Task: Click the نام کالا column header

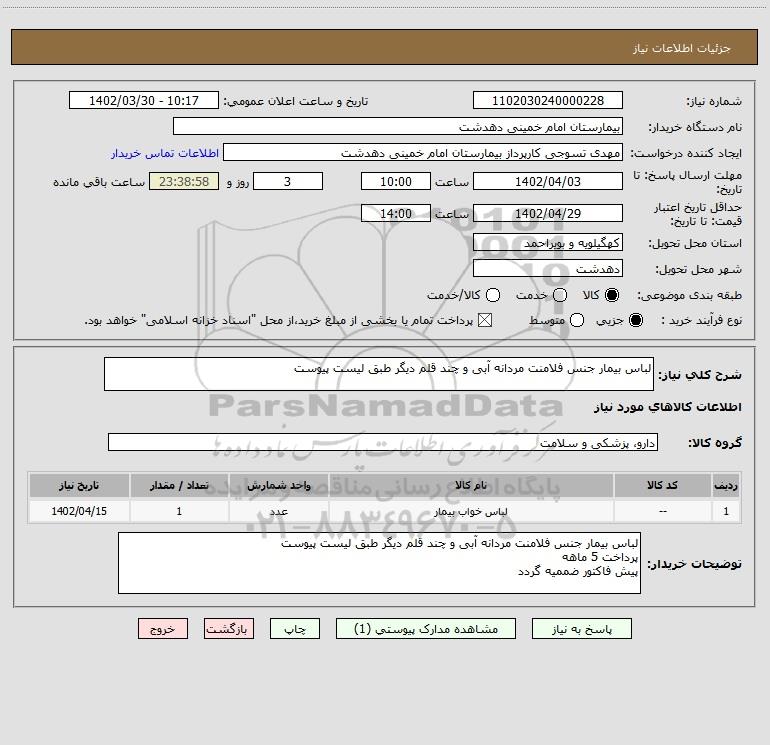Action: click(x=470, y=486)
